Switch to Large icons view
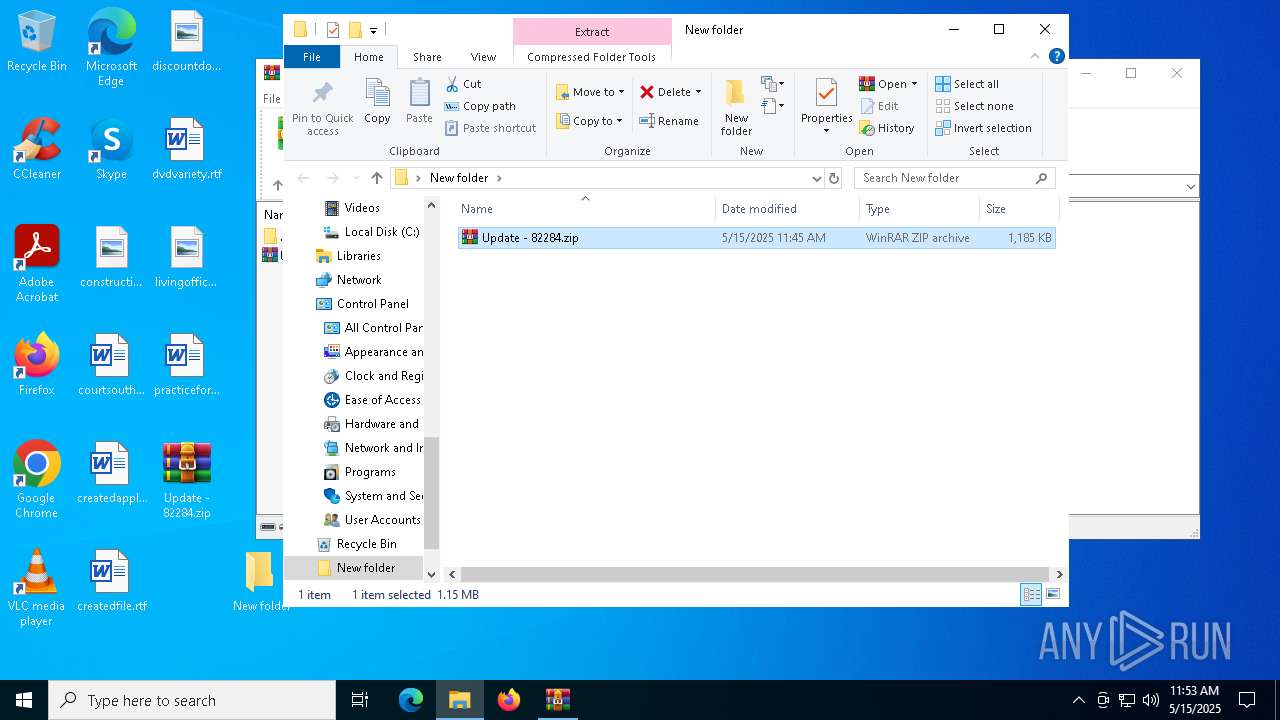 click(x=1052, y=595)
